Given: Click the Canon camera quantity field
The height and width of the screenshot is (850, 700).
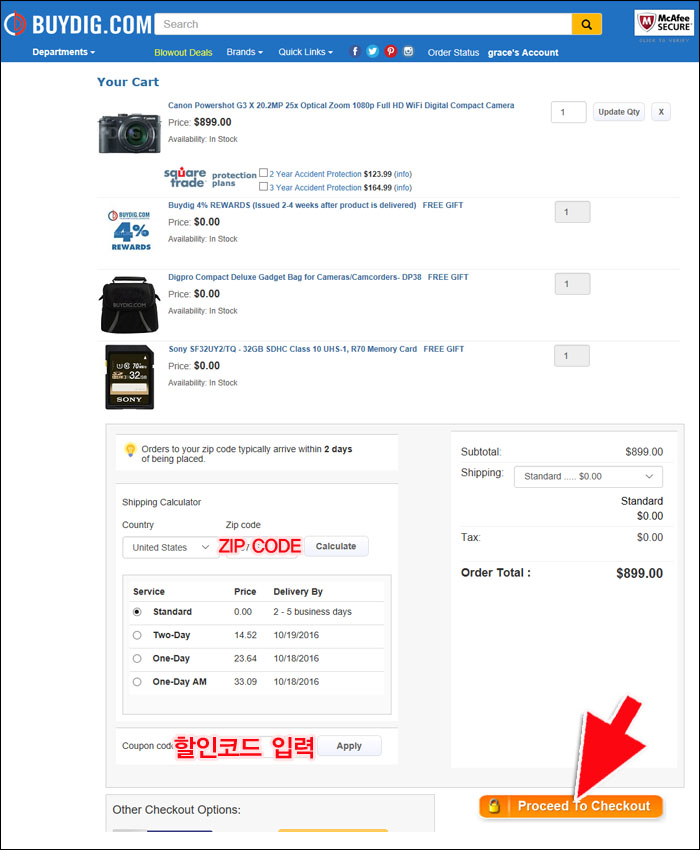Looking at the screenshot, I should tap(568, 112).
